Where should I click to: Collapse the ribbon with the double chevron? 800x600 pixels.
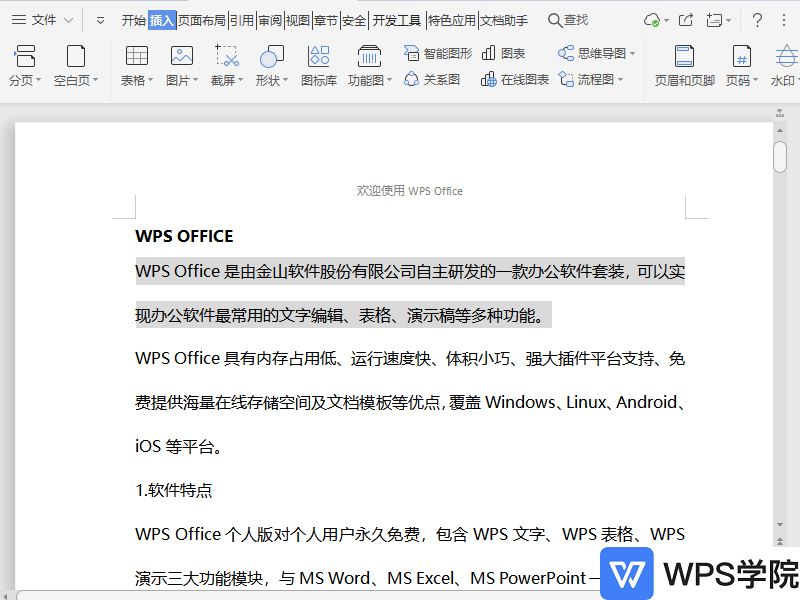tap(99, 19)
